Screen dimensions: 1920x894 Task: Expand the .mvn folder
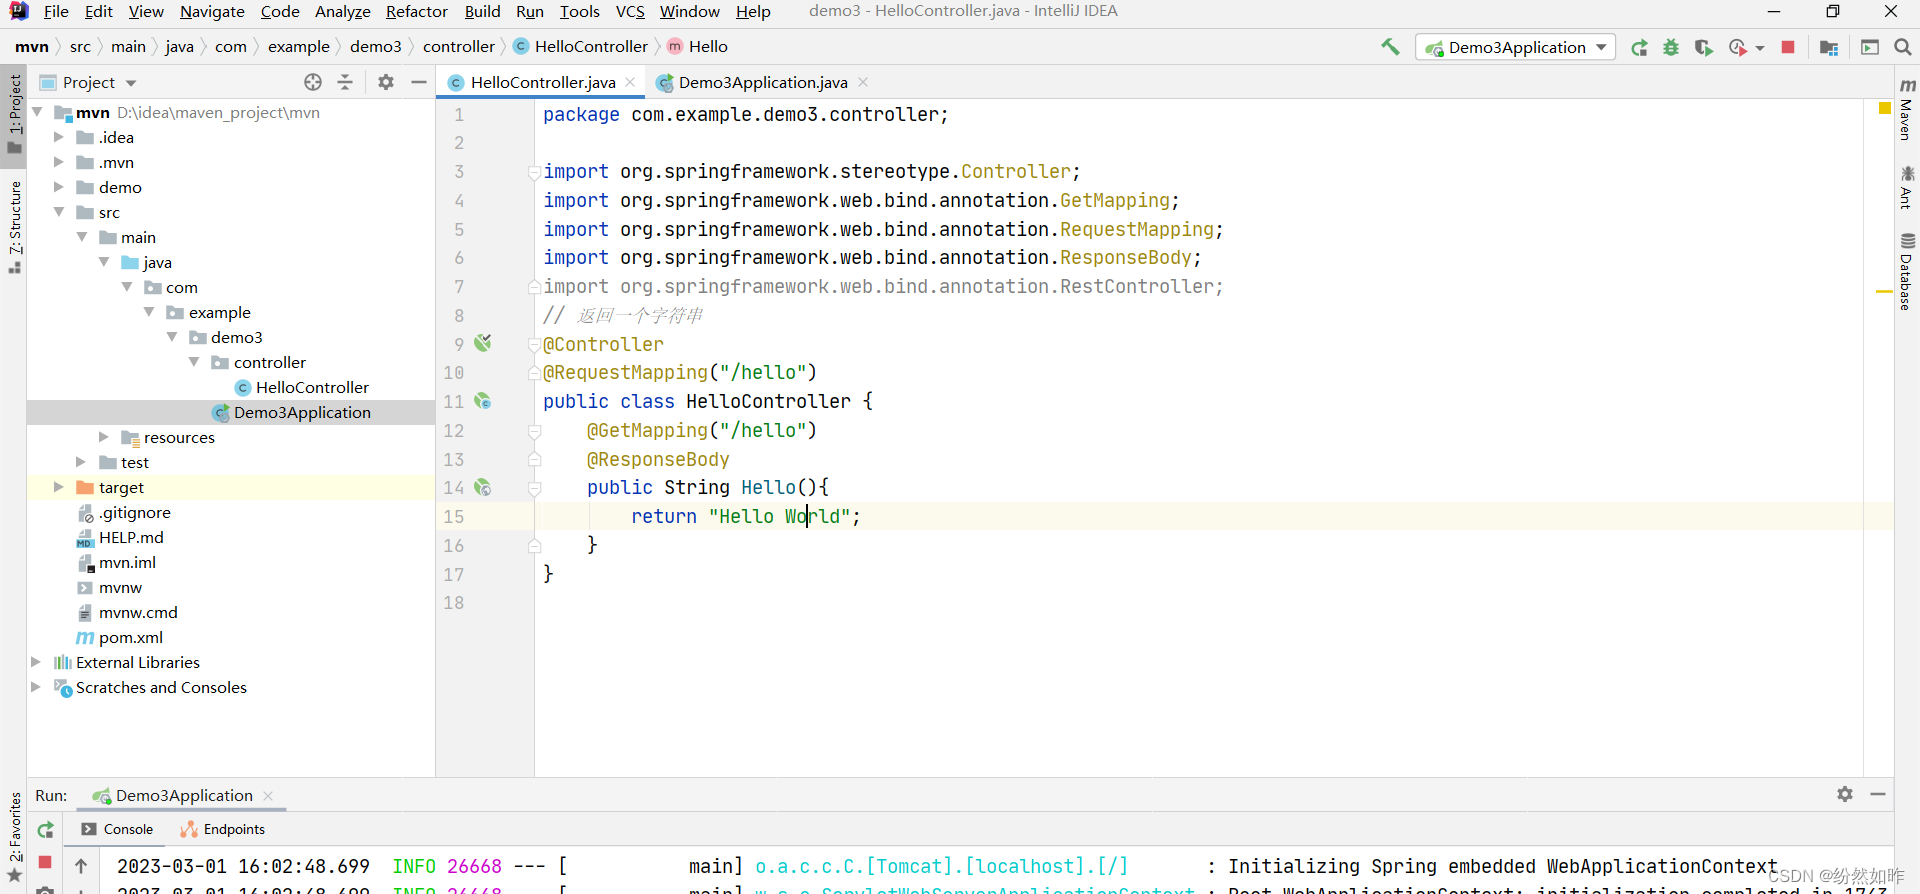[x=58, y=162]
